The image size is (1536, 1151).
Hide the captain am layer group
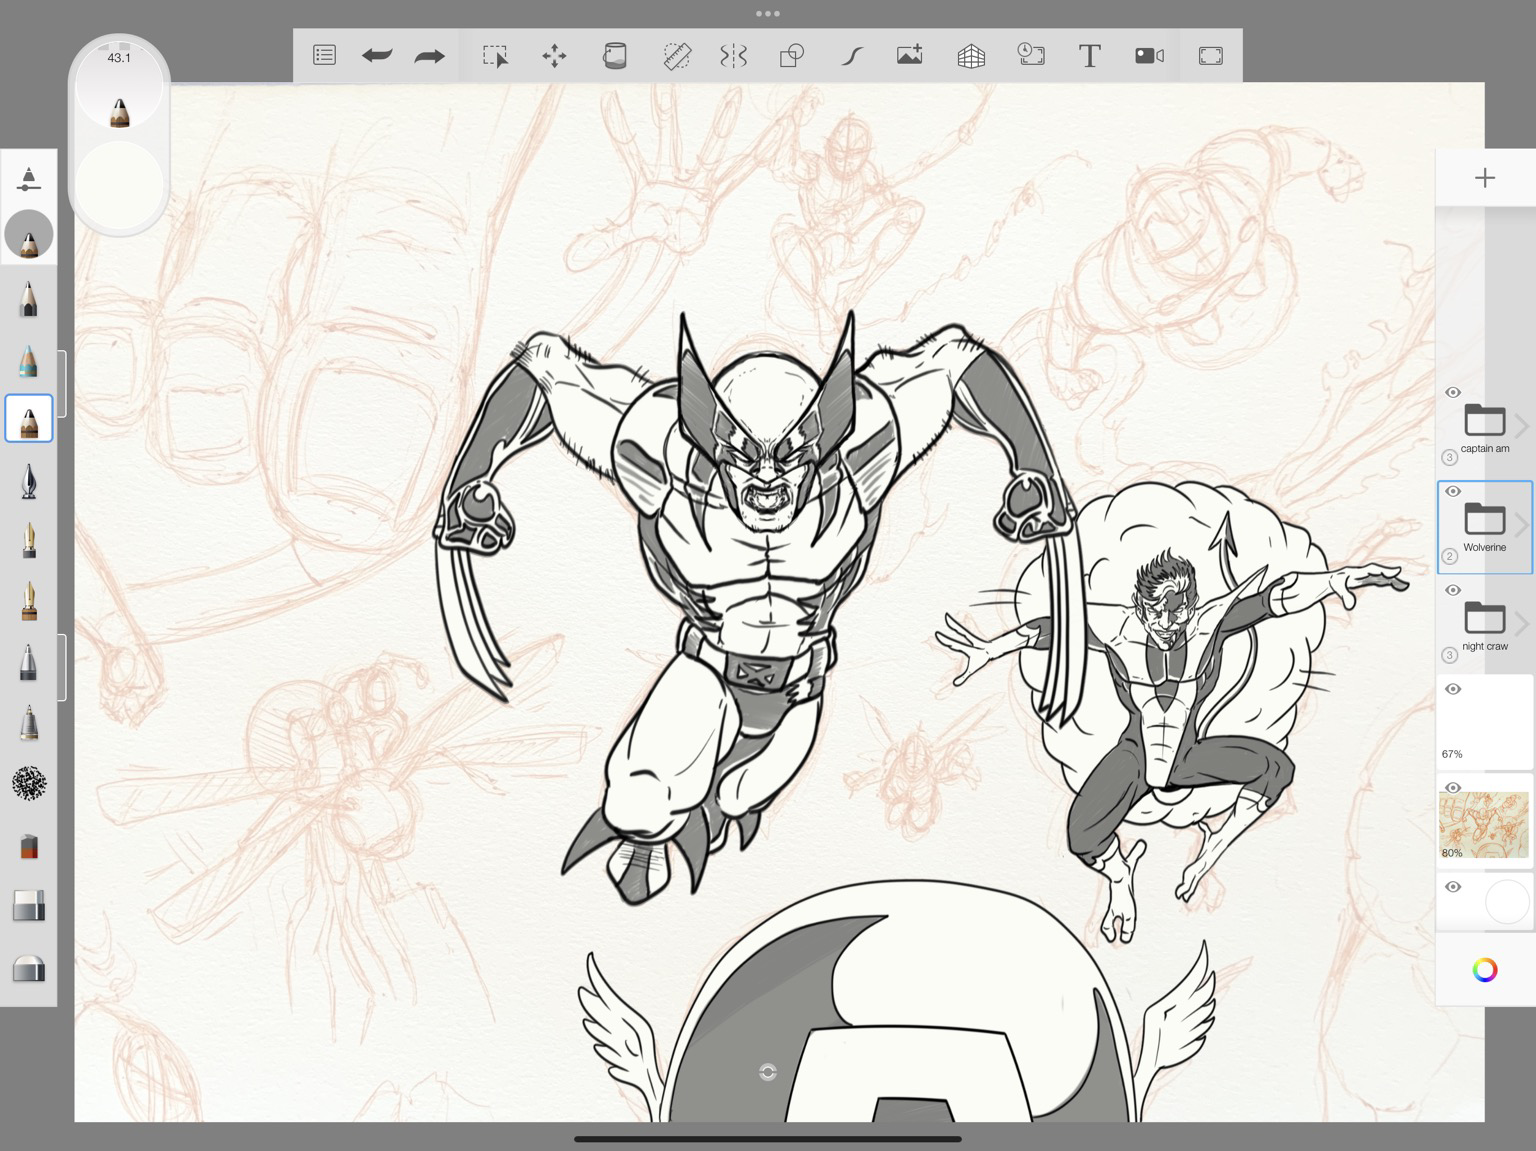[1453, 393]
